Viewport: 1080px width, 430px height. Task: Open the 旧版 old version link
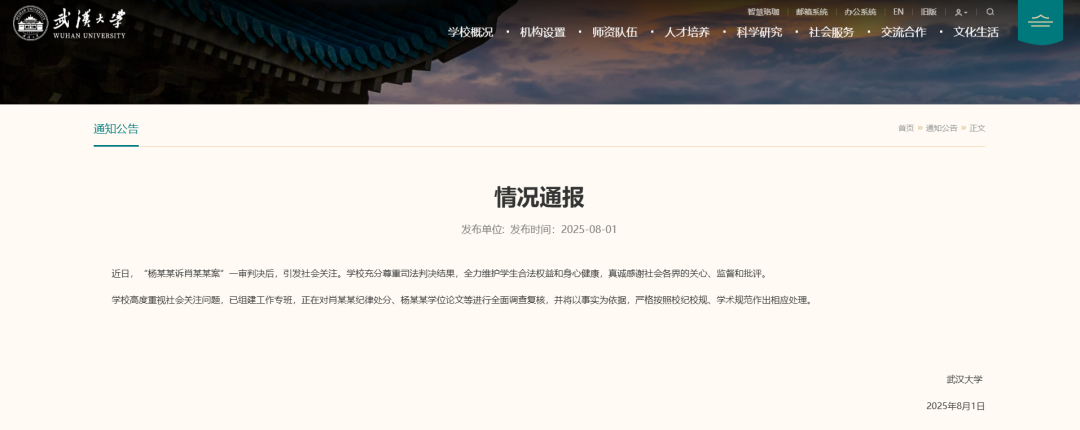[x=929, y=12]
